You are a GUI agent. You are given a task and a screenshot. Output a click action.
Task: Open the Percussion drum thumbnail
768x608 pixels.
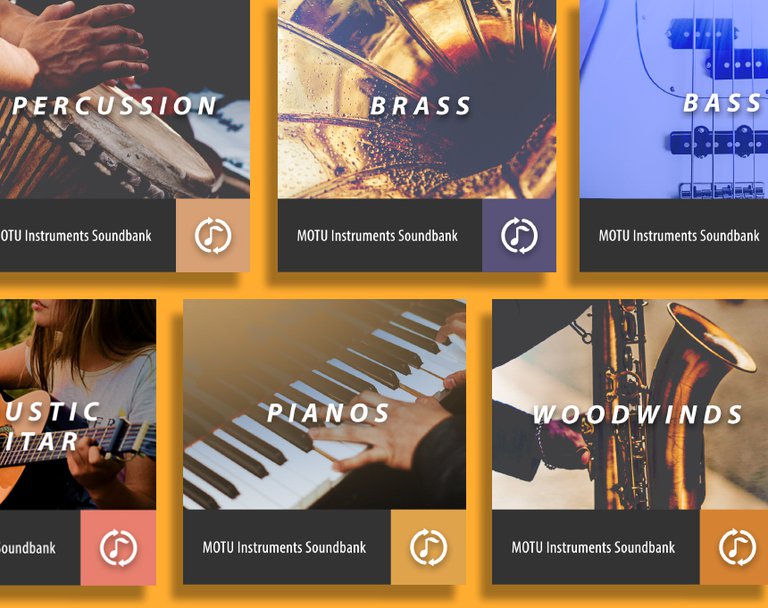[x=125, y=99]
